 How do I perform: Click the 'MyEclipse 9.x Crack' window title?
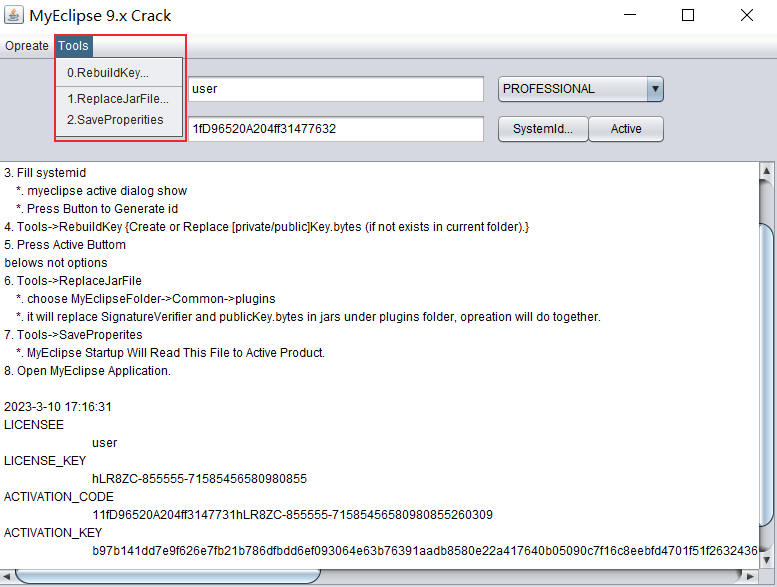pyautogui.click(x=100, y=16)
